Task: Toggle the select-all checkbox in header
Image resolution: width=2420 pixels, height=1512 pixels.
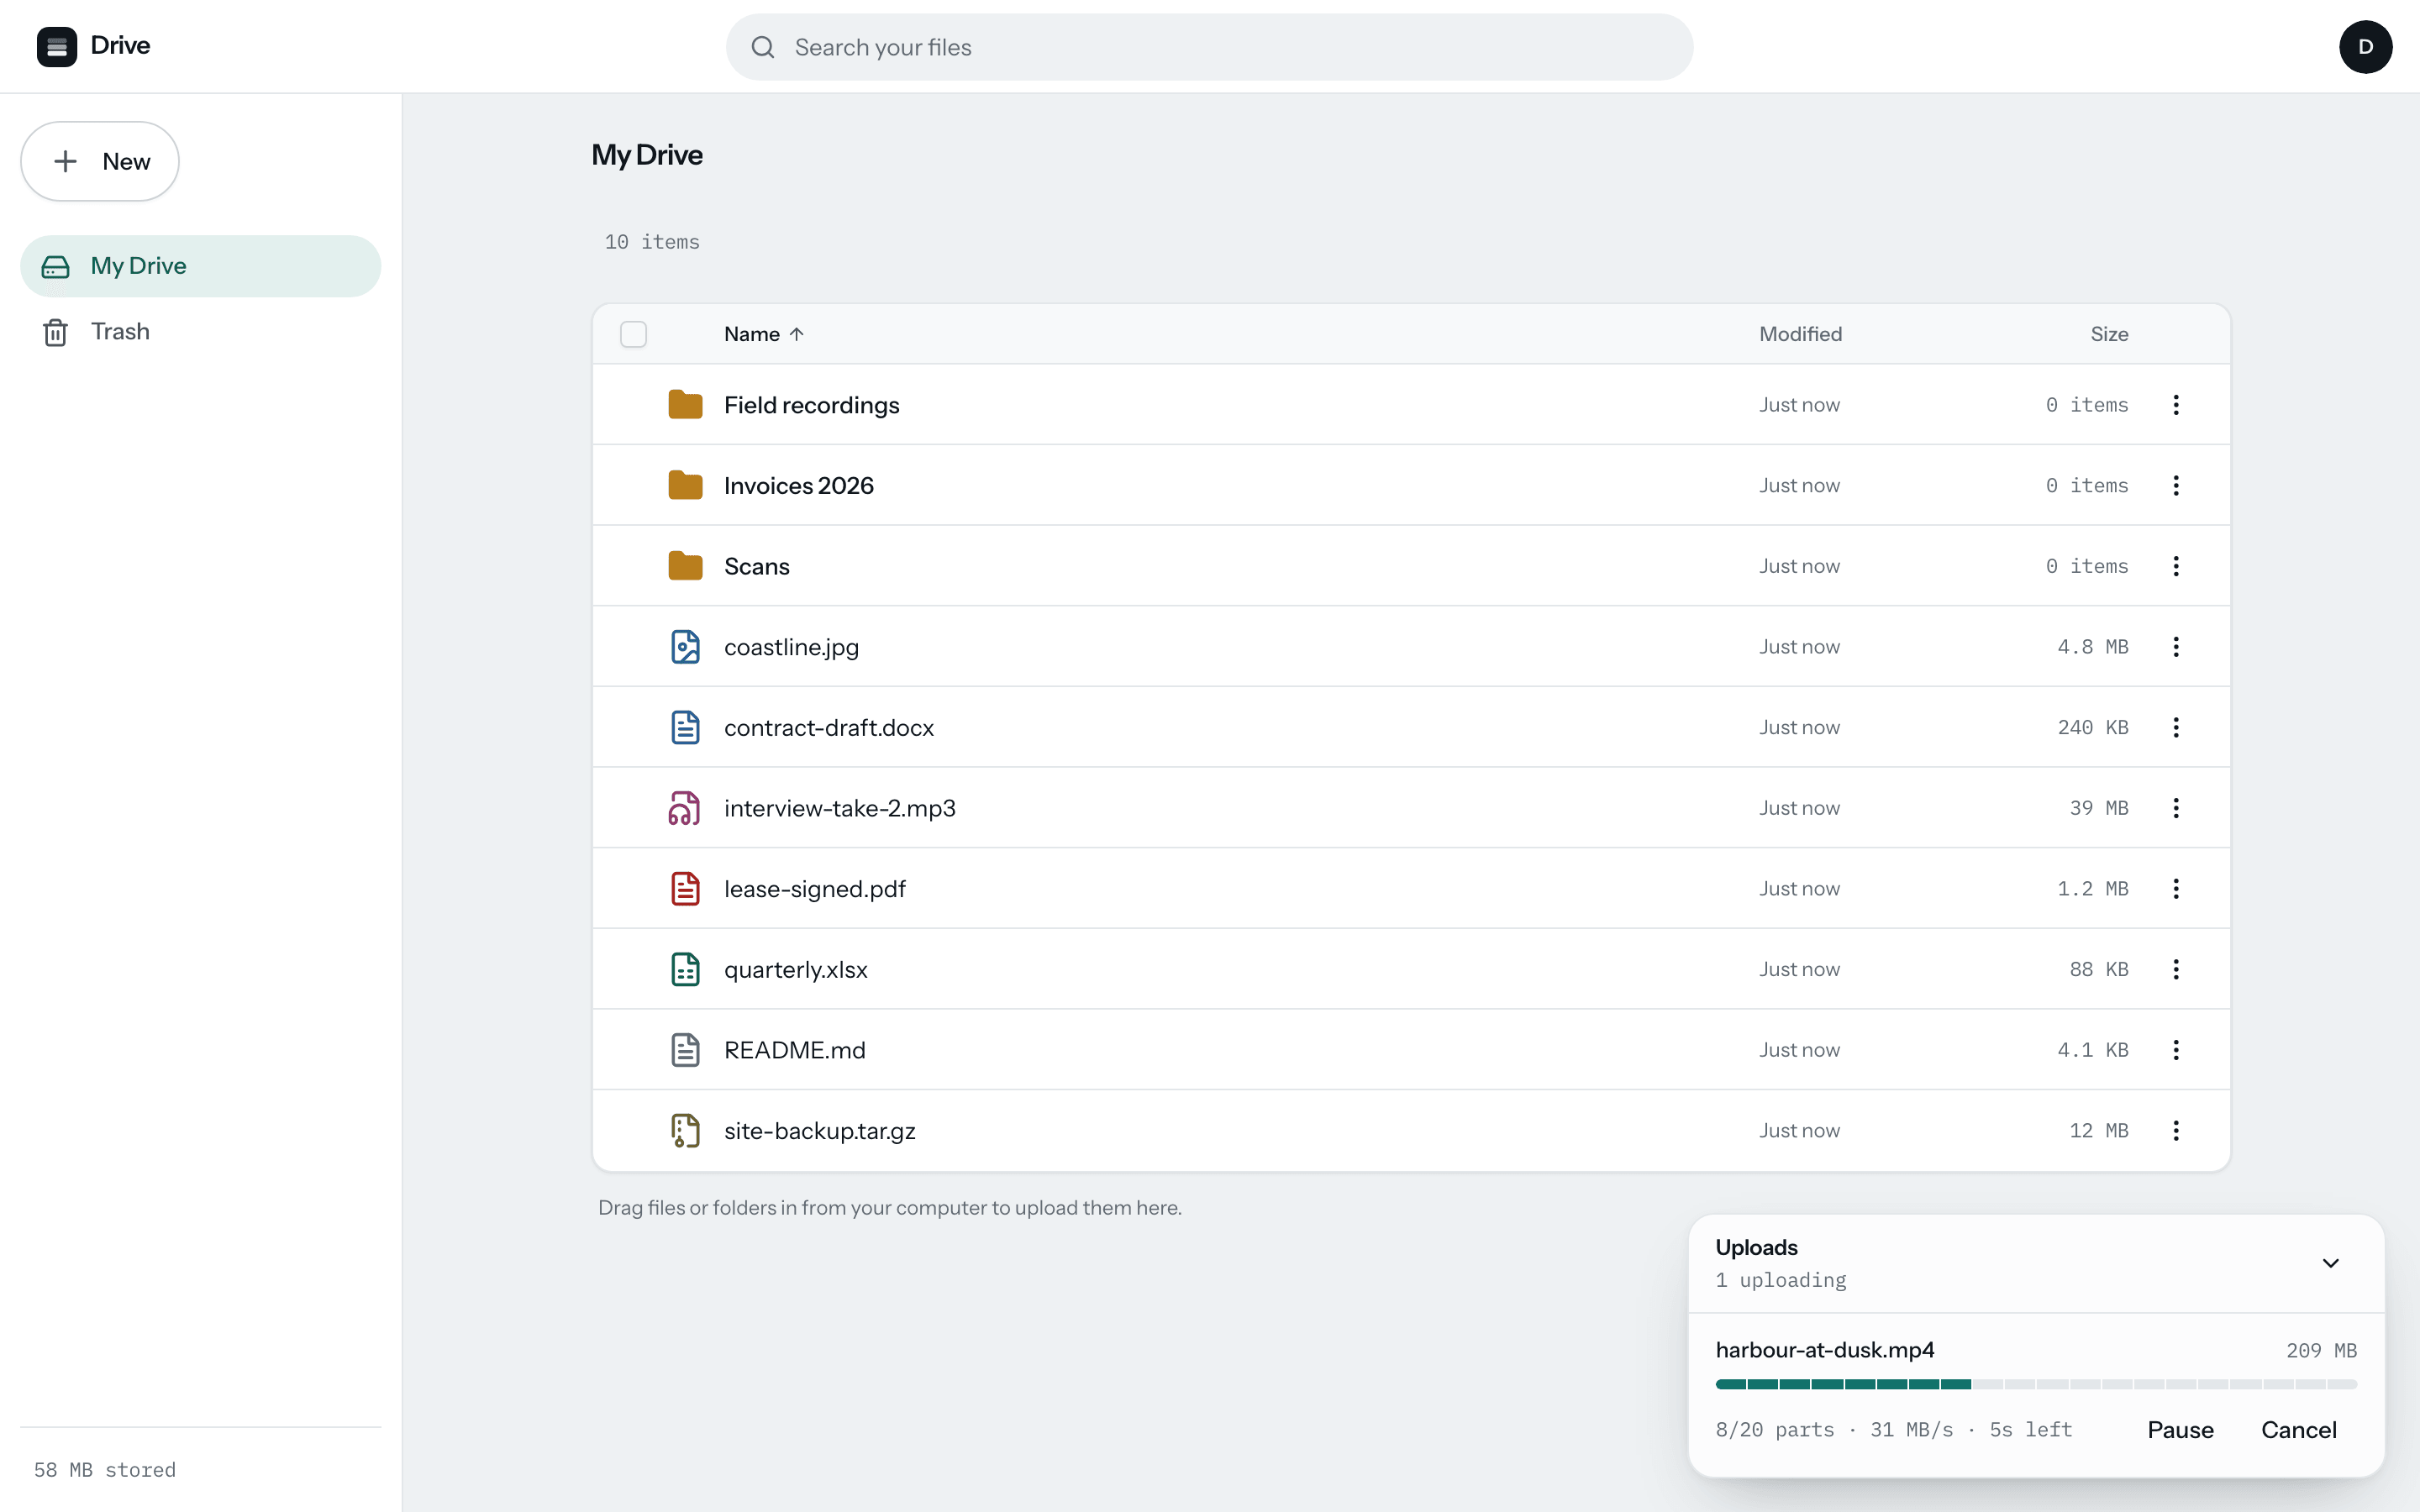Action: pyautogui.click(x=633, y=334)
